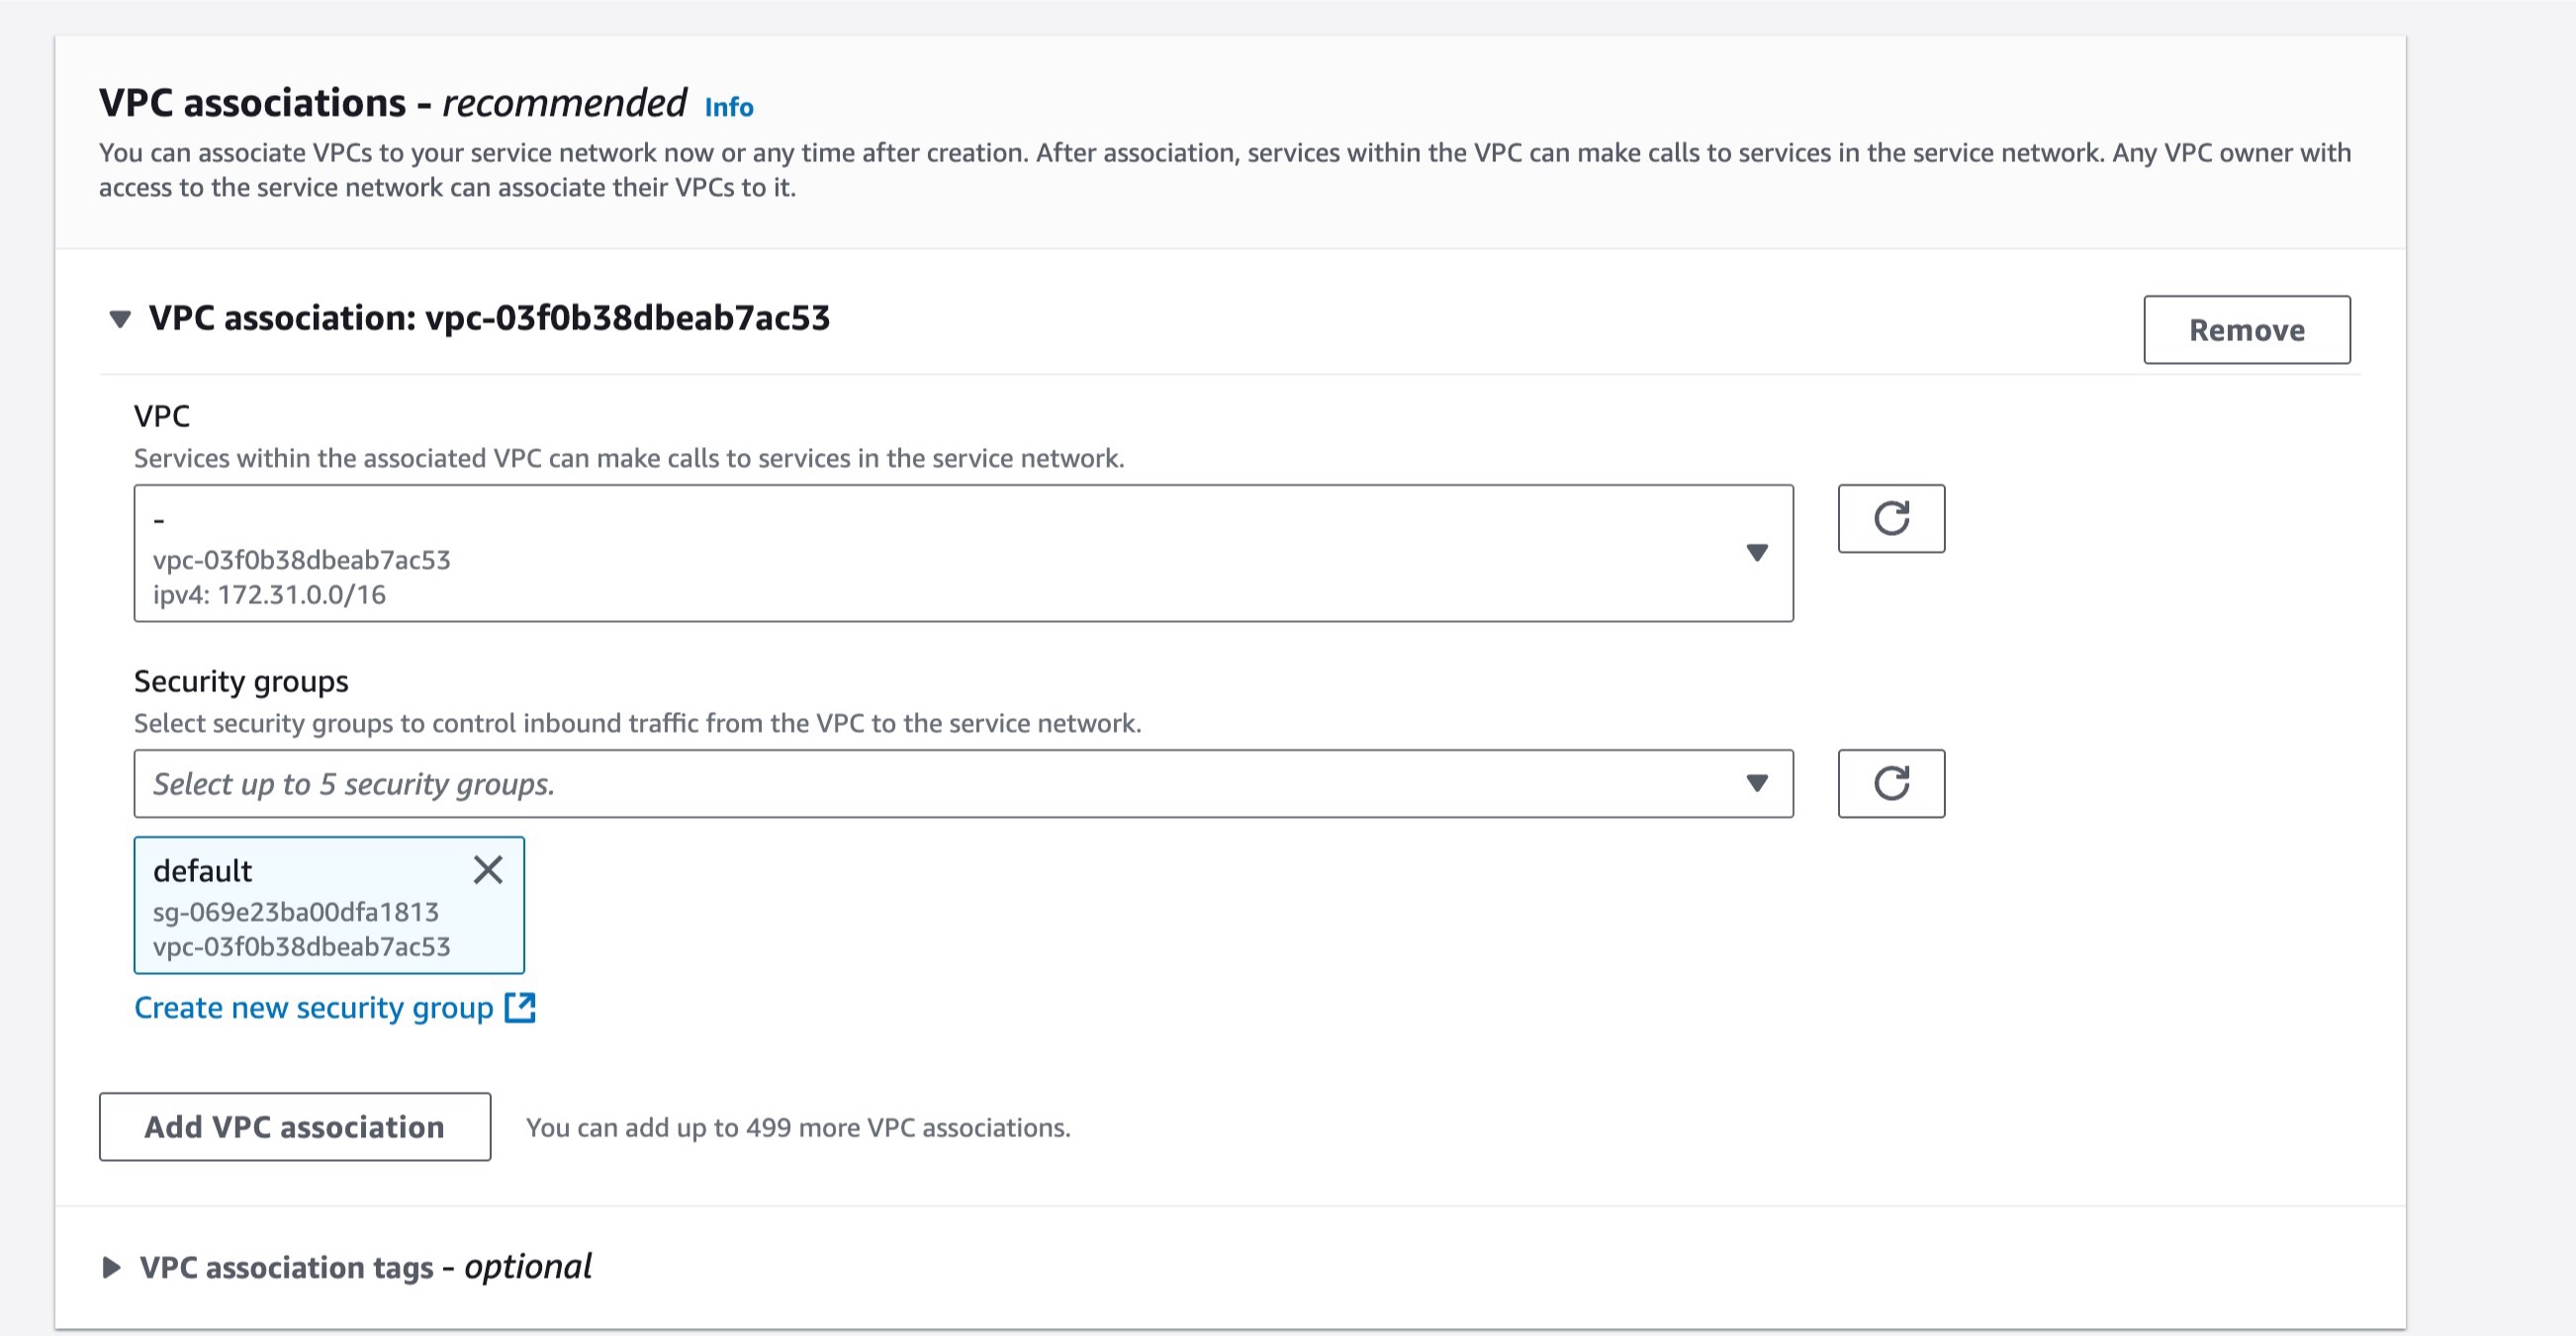The image size is (2576, 1336).
Task: Open the Info link next to VPC associations
Action: click(x=729, y=107)
